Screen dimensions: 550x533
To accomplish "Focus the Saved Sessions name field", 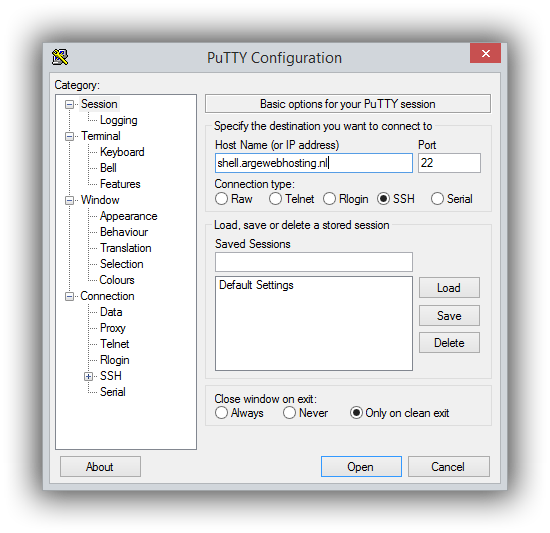I will pyautogui.click(x=314, y=262).
